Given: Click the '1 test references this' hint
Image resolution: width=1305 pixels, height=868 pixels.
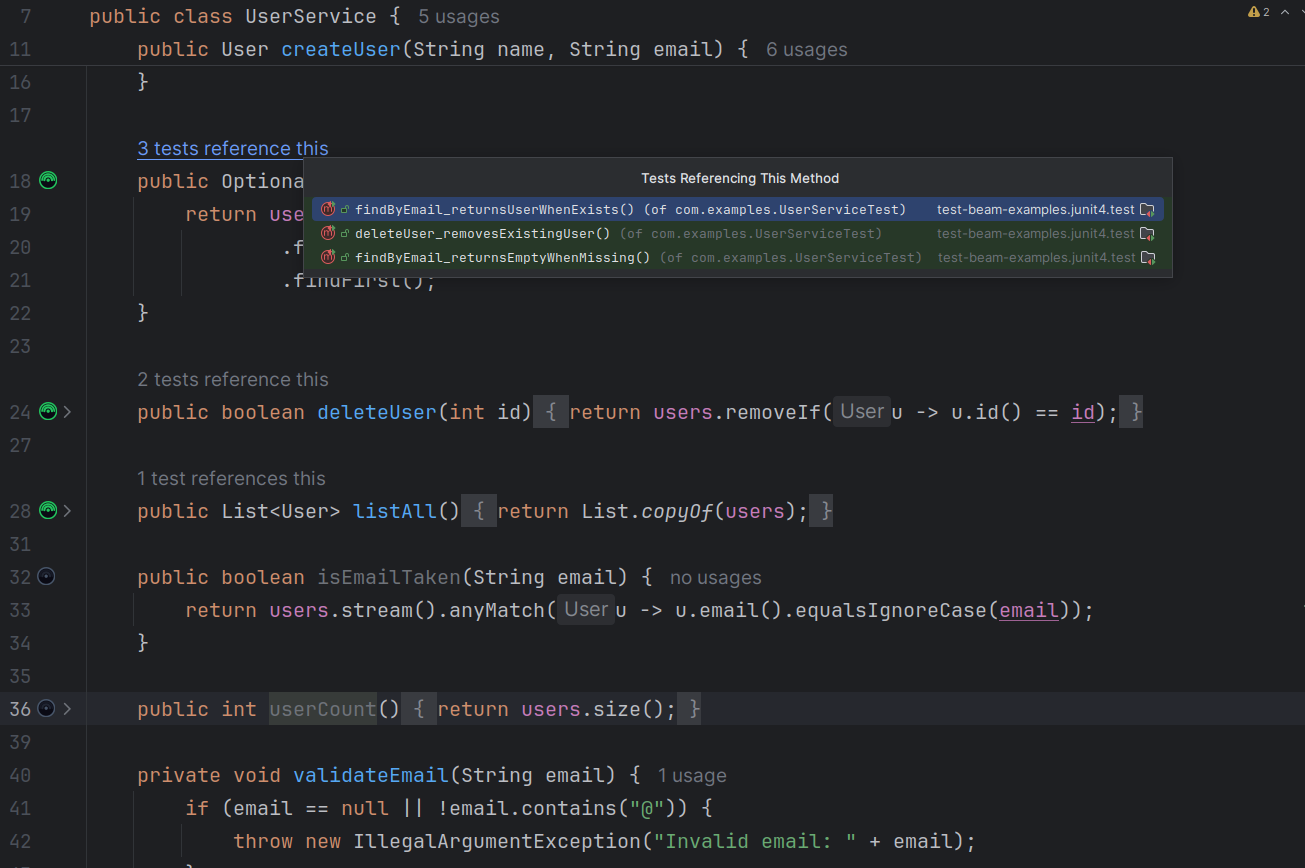Looking at the screenshot, I should (231, 479).
